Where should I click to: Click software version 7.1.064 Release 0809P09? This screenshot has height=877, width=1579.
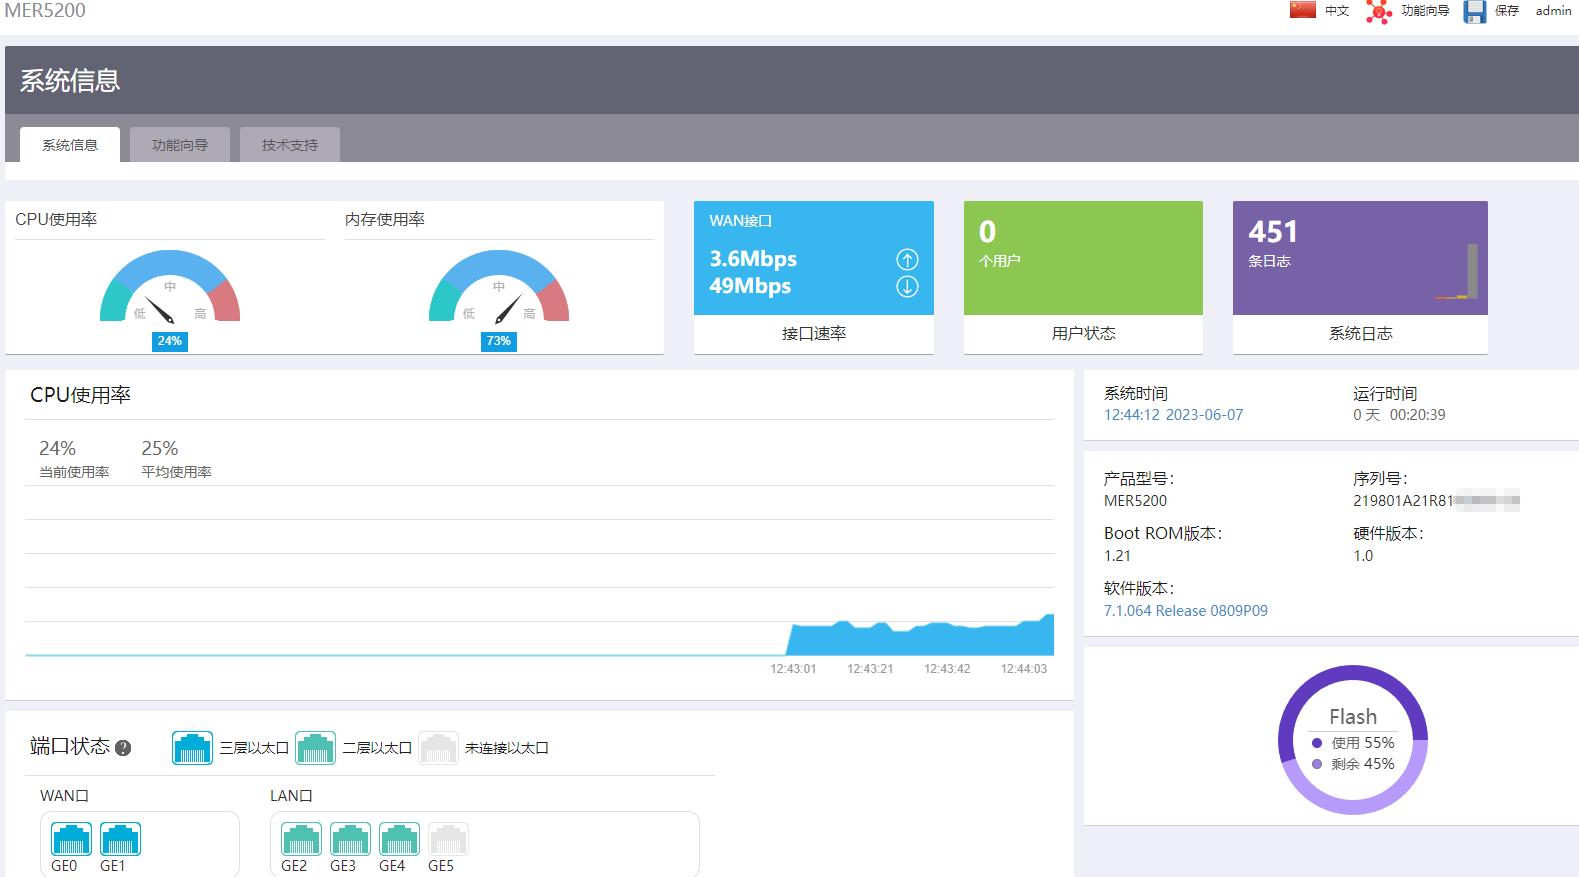(x=1186, y=611)
